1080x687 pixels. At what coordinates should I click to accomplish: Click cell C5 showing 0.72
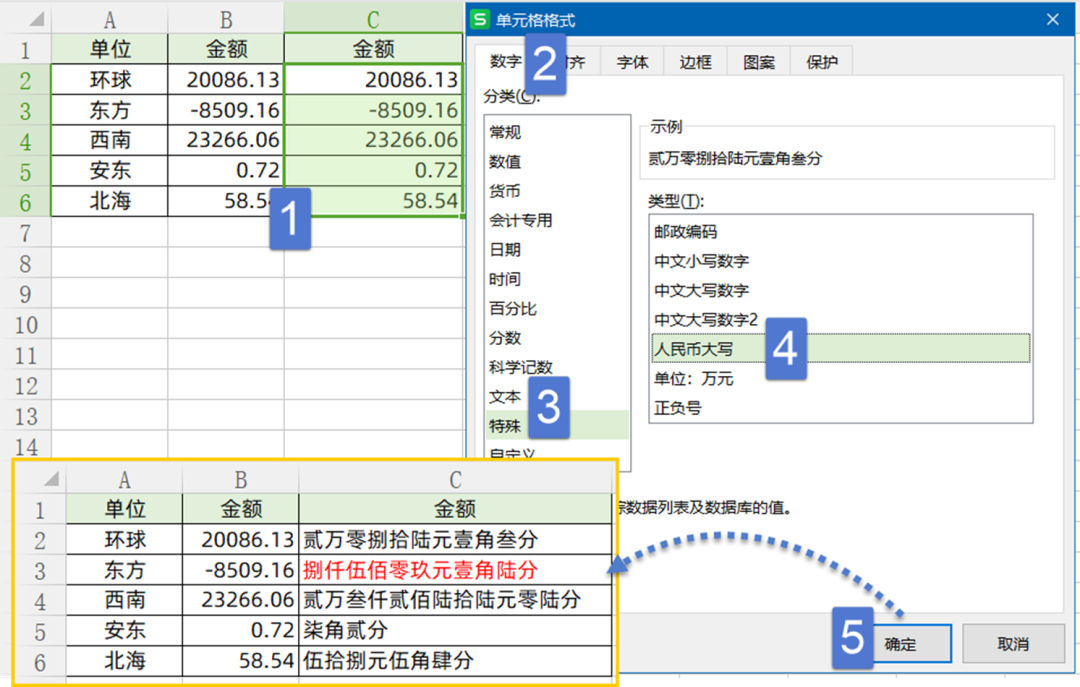[x=373, y=170]
